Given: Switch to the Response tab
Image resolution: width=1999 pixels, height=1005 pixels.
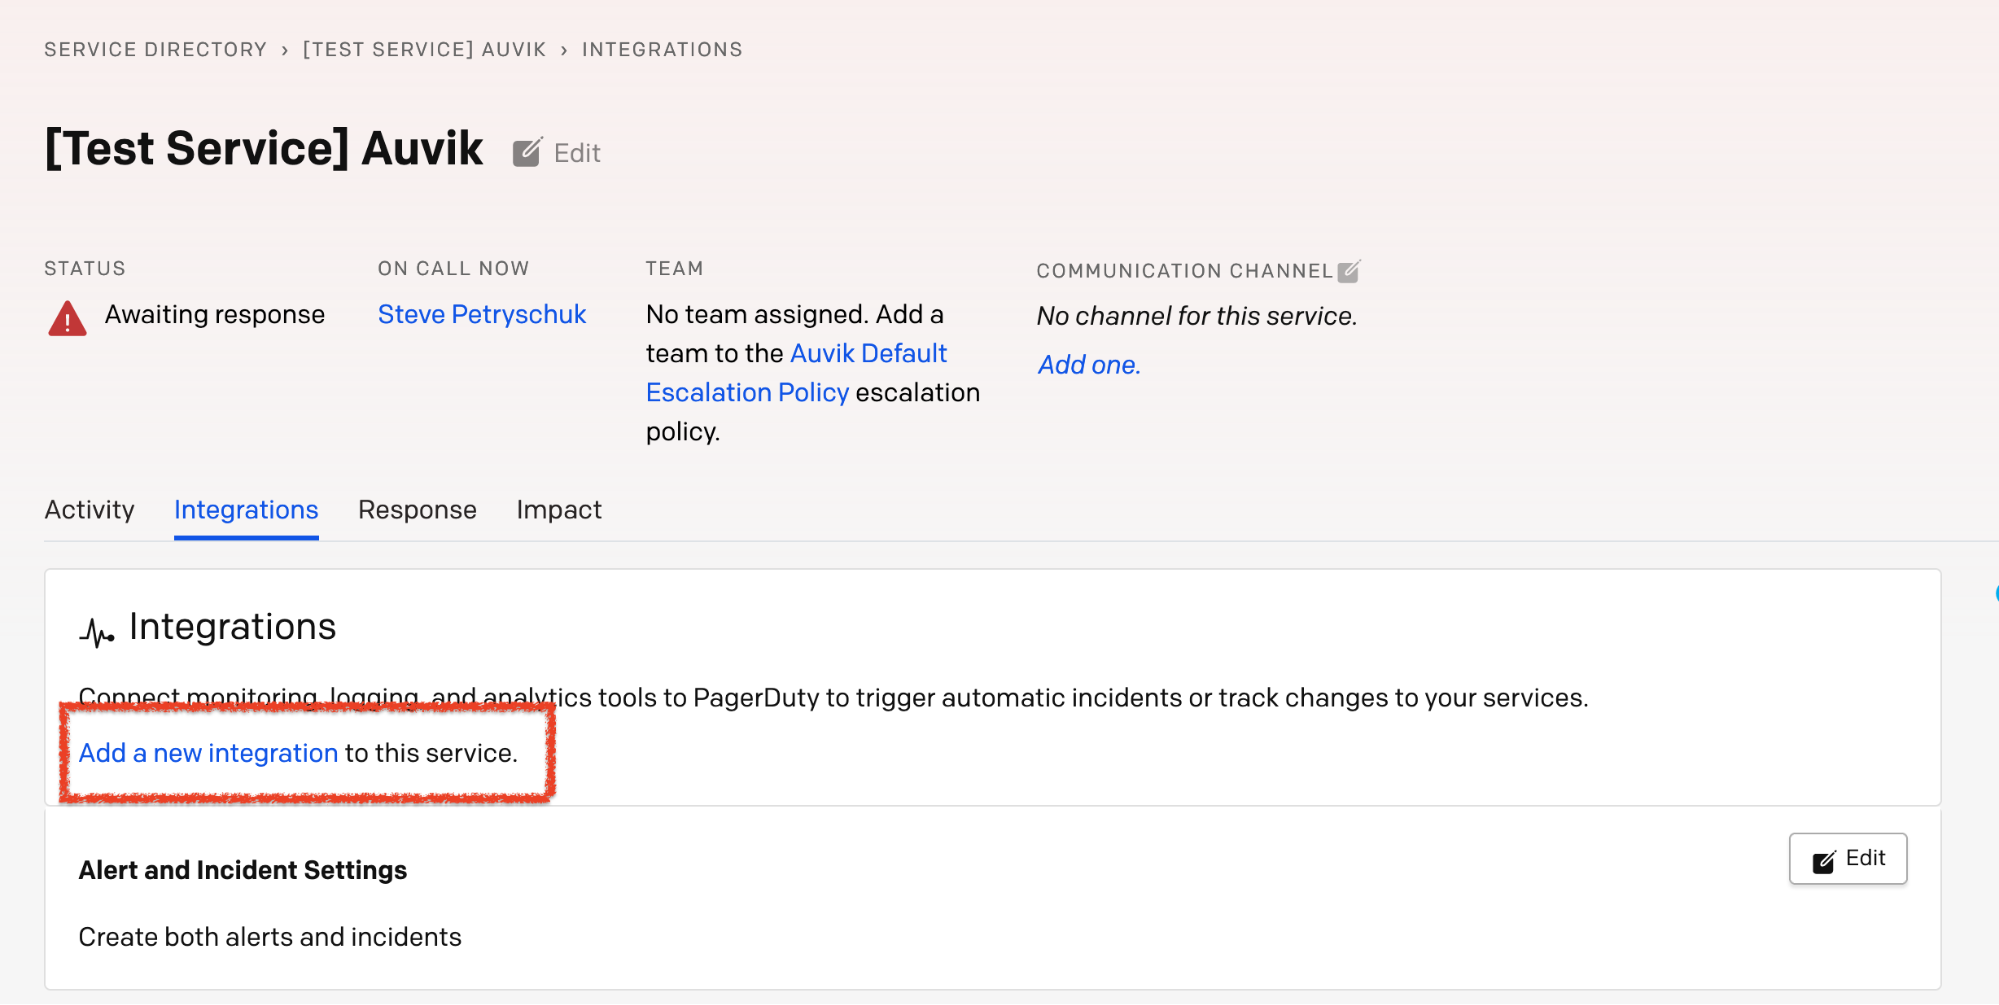Looking at the screenshot, I should 417,510.
